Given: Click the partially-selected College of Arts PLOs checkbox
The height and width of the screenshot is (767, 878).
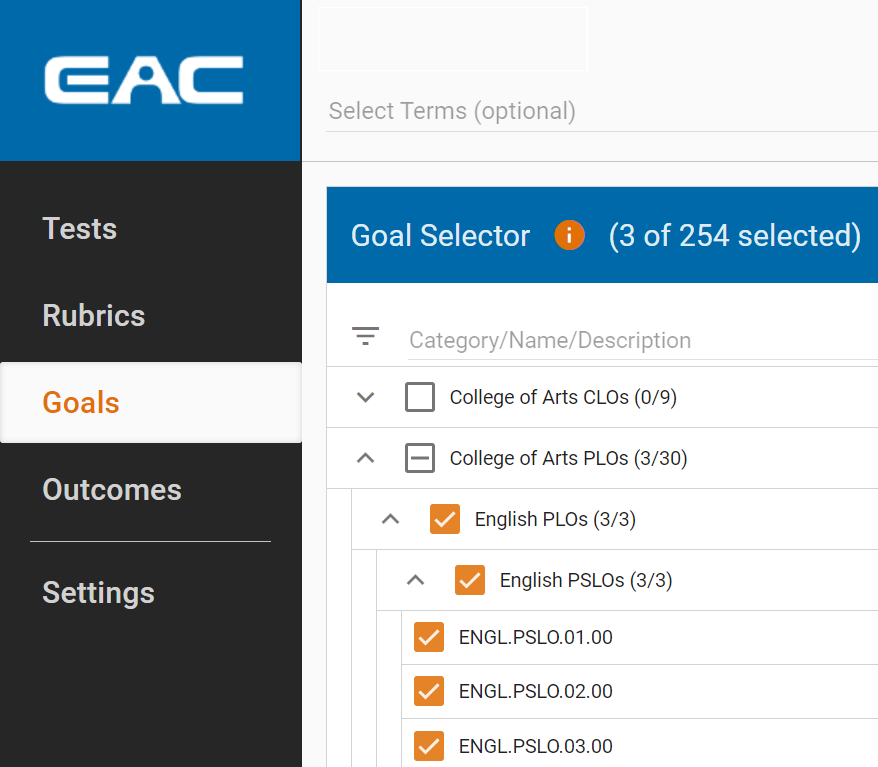Looking at the screenshot, I should click(x=419, y=458).
